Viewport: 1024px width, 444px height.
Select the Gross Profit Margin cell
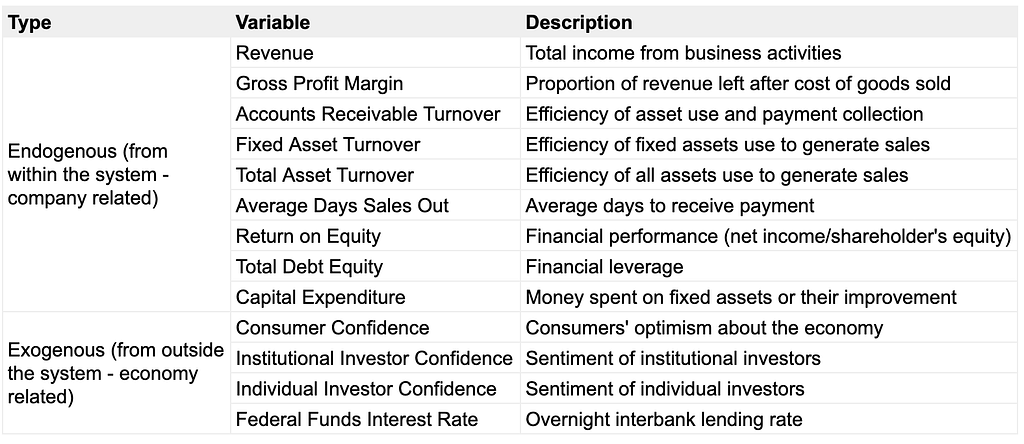coord(376,83)
